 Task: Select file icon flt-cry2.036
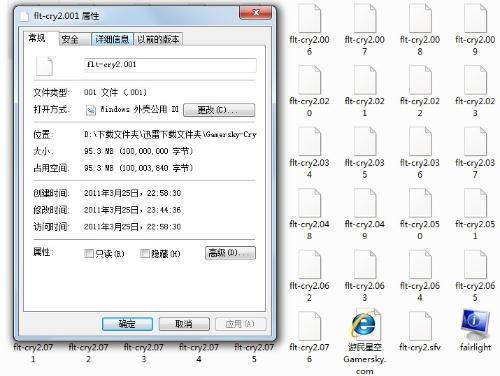click(420, 142)
